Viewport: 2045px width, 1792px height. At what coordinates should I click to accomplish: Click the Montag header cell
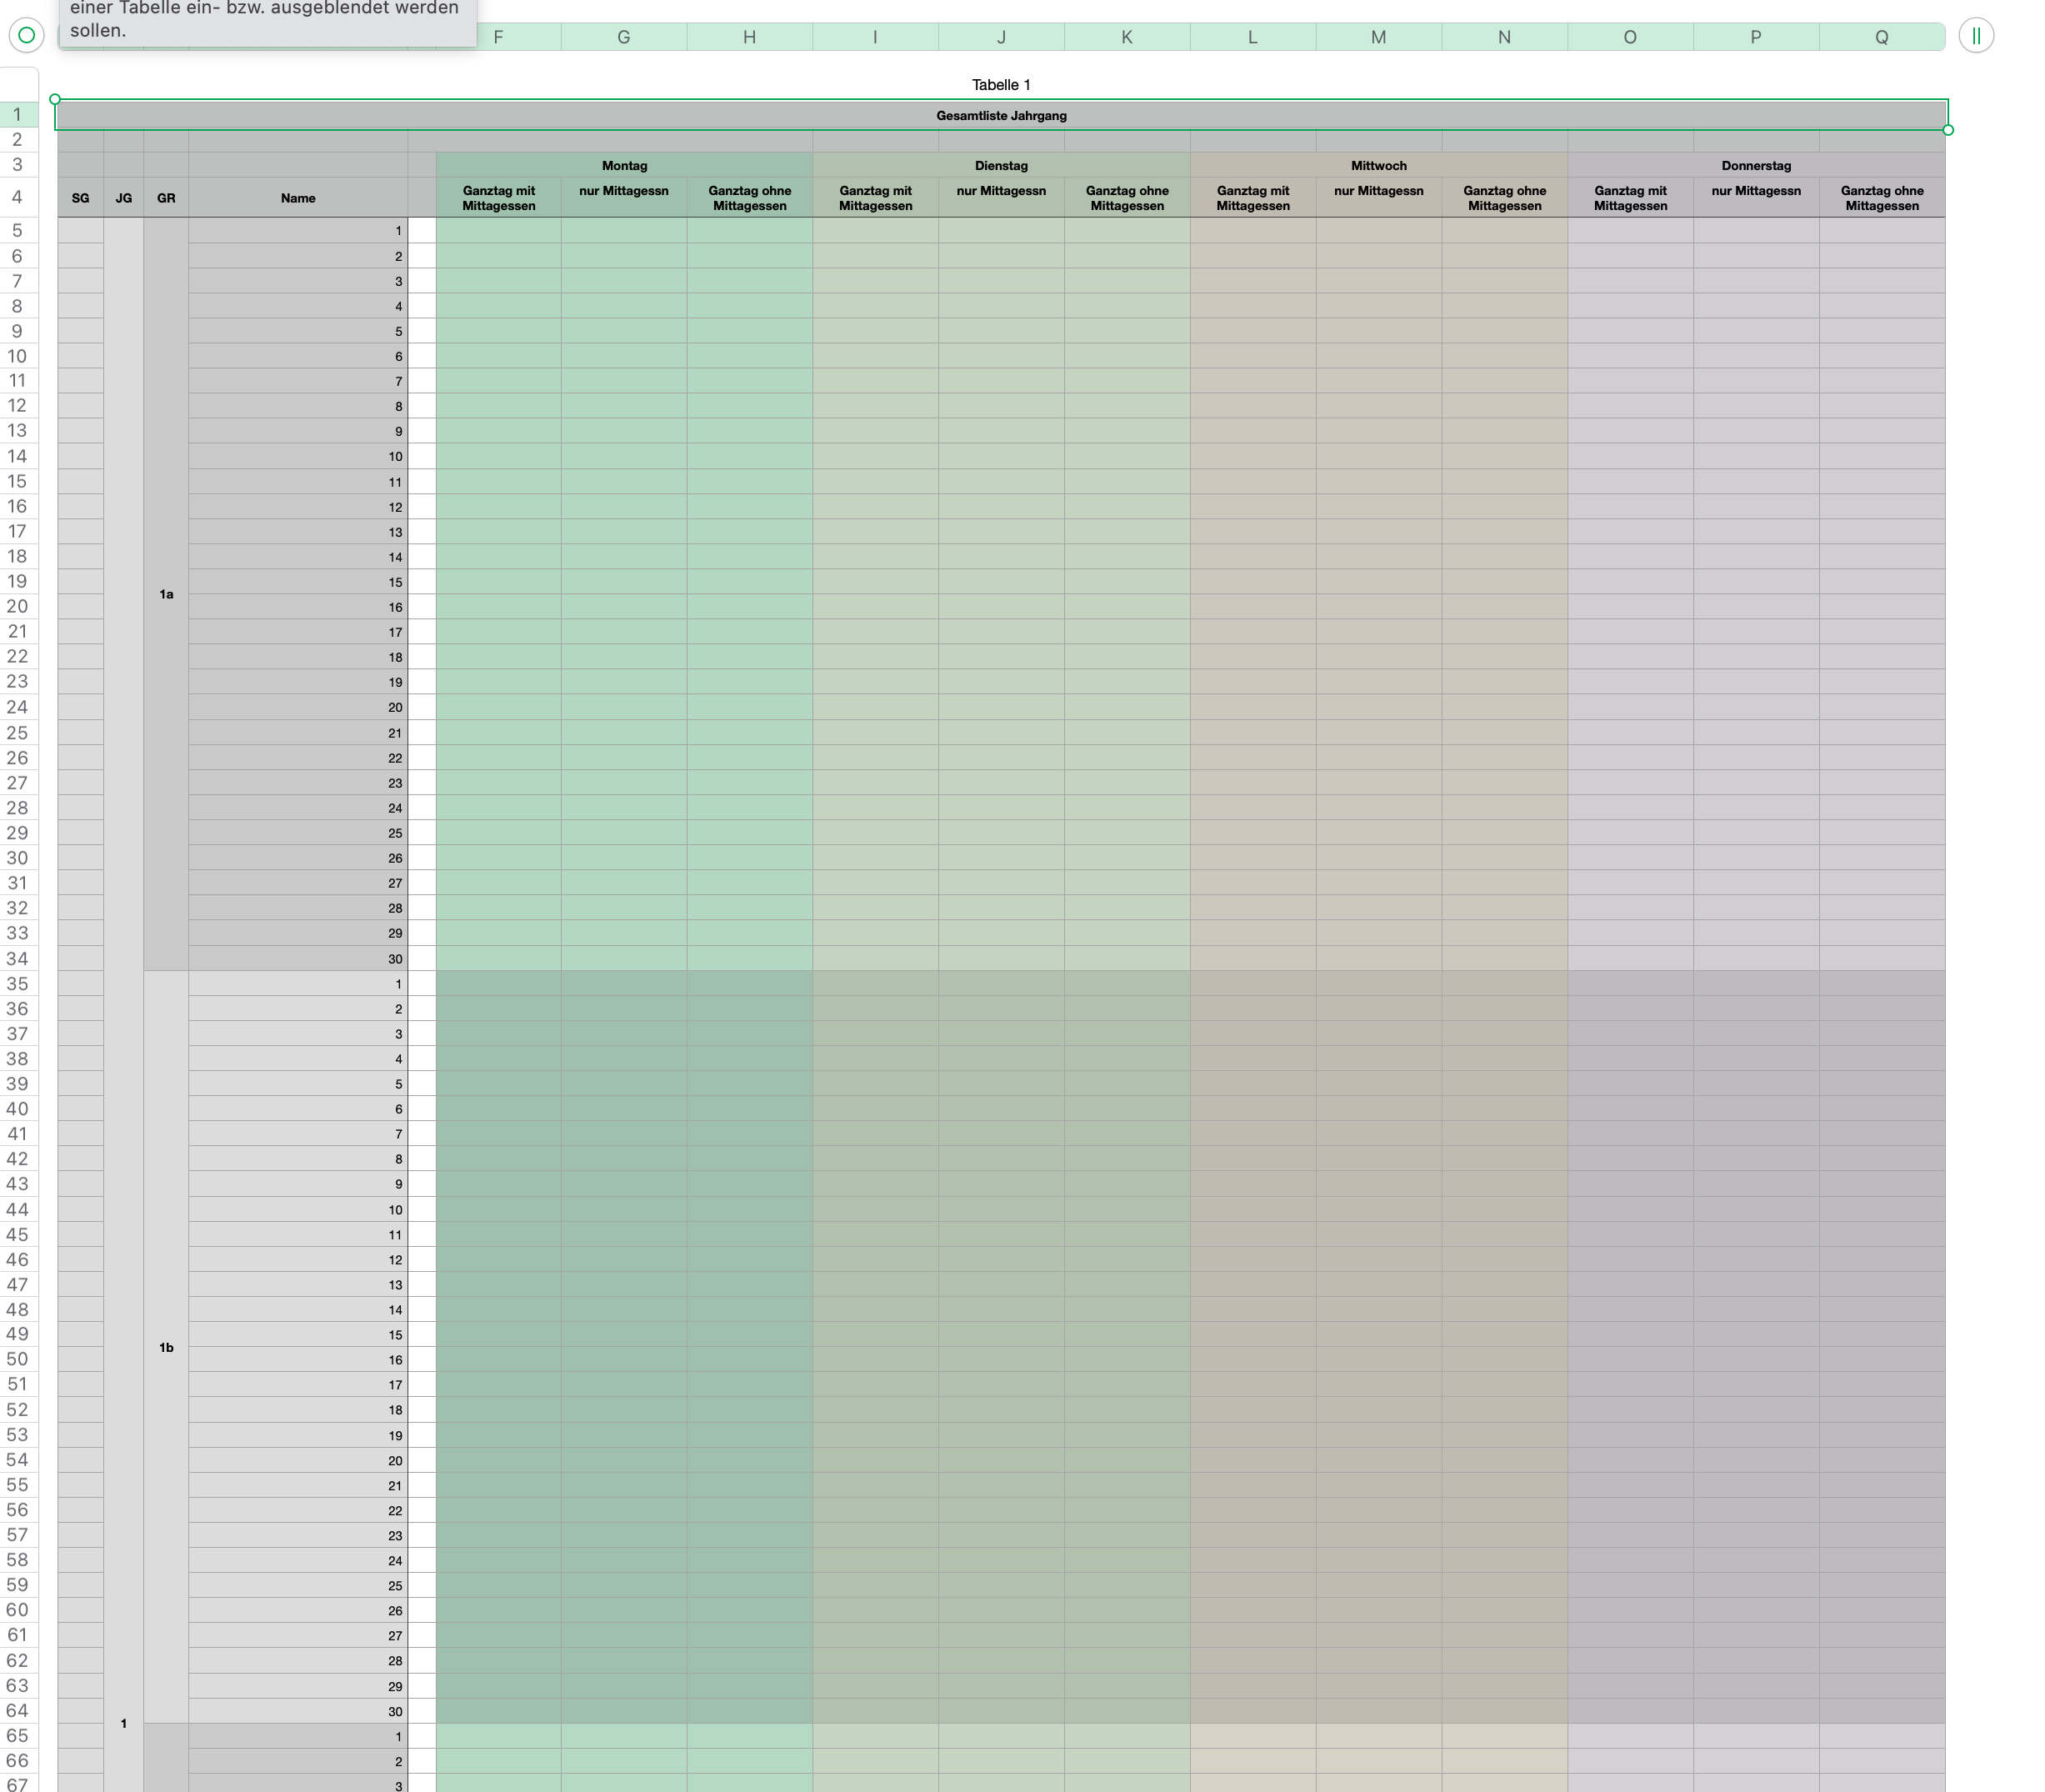point(624,166)
